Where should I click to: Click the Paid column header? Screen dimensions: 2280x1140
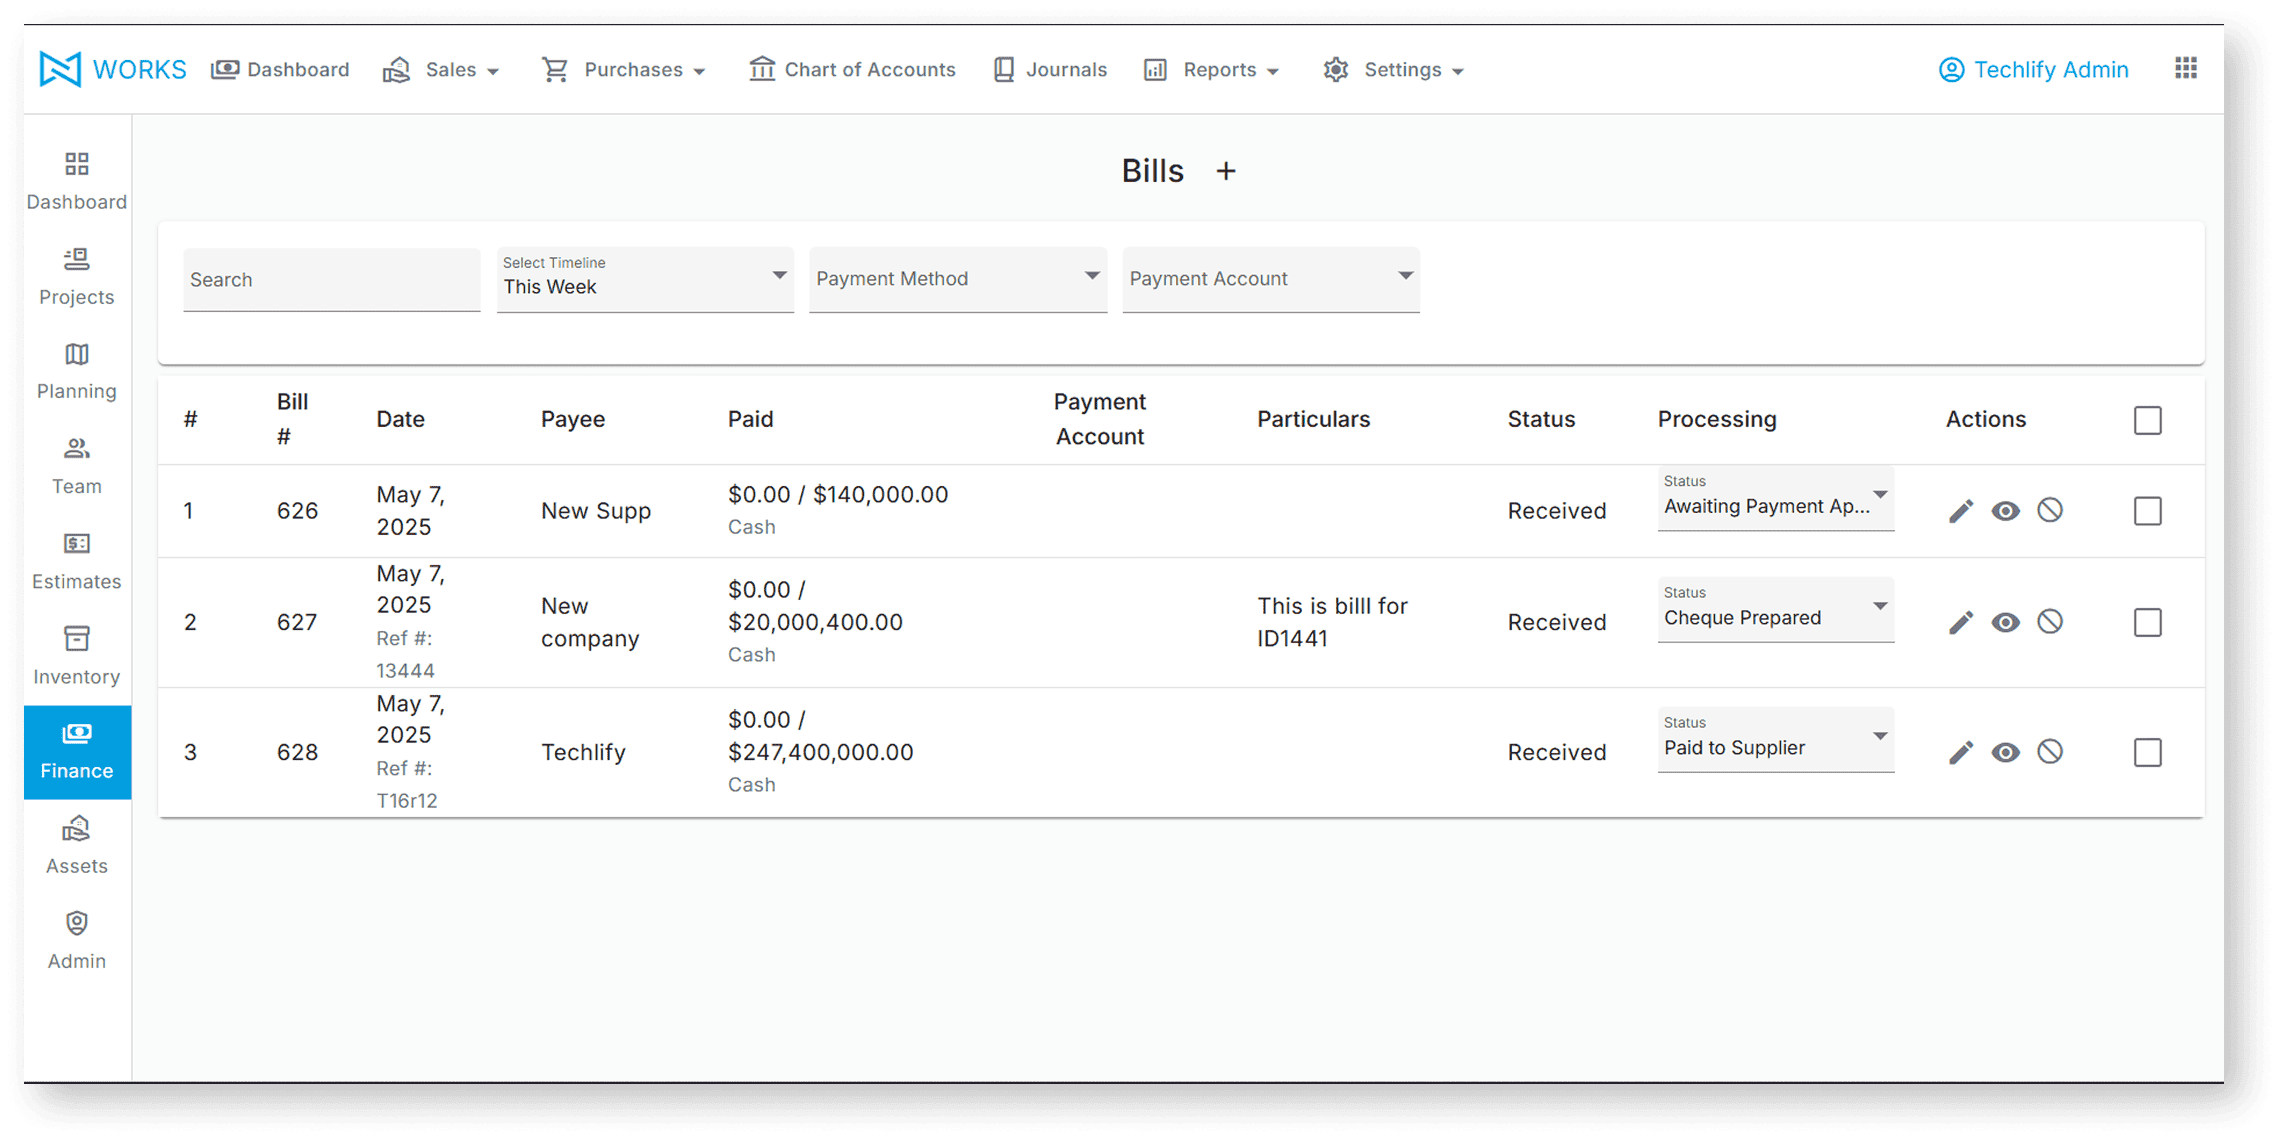click(x=750, y=419)
